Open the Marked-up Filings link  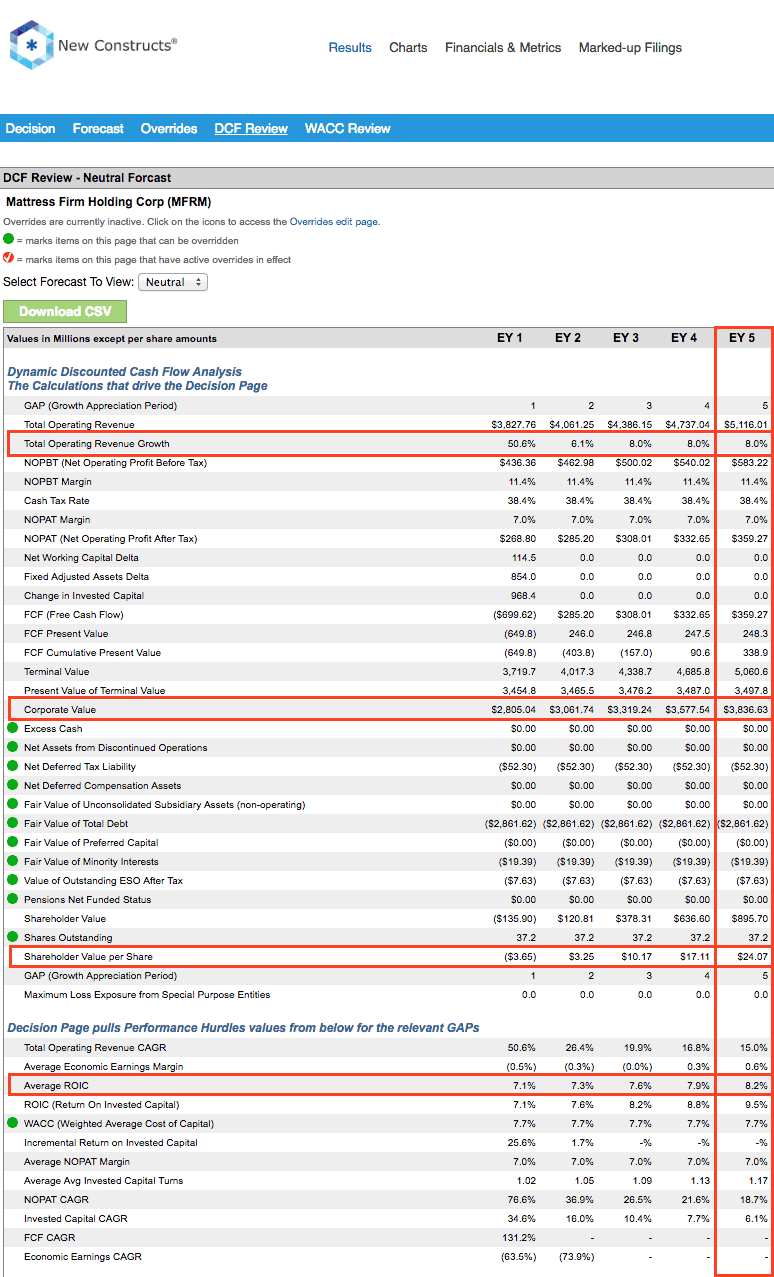[x=630, y=47]
